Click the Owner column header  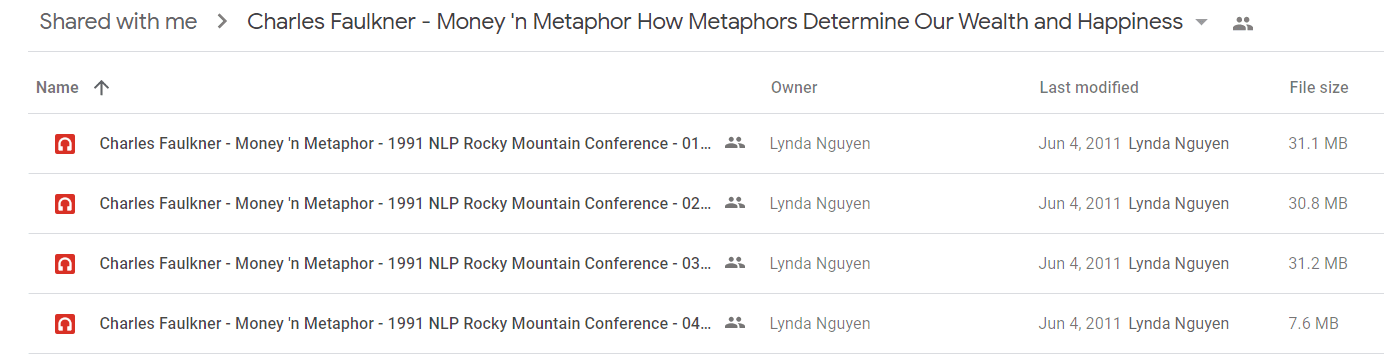point(794,87)
